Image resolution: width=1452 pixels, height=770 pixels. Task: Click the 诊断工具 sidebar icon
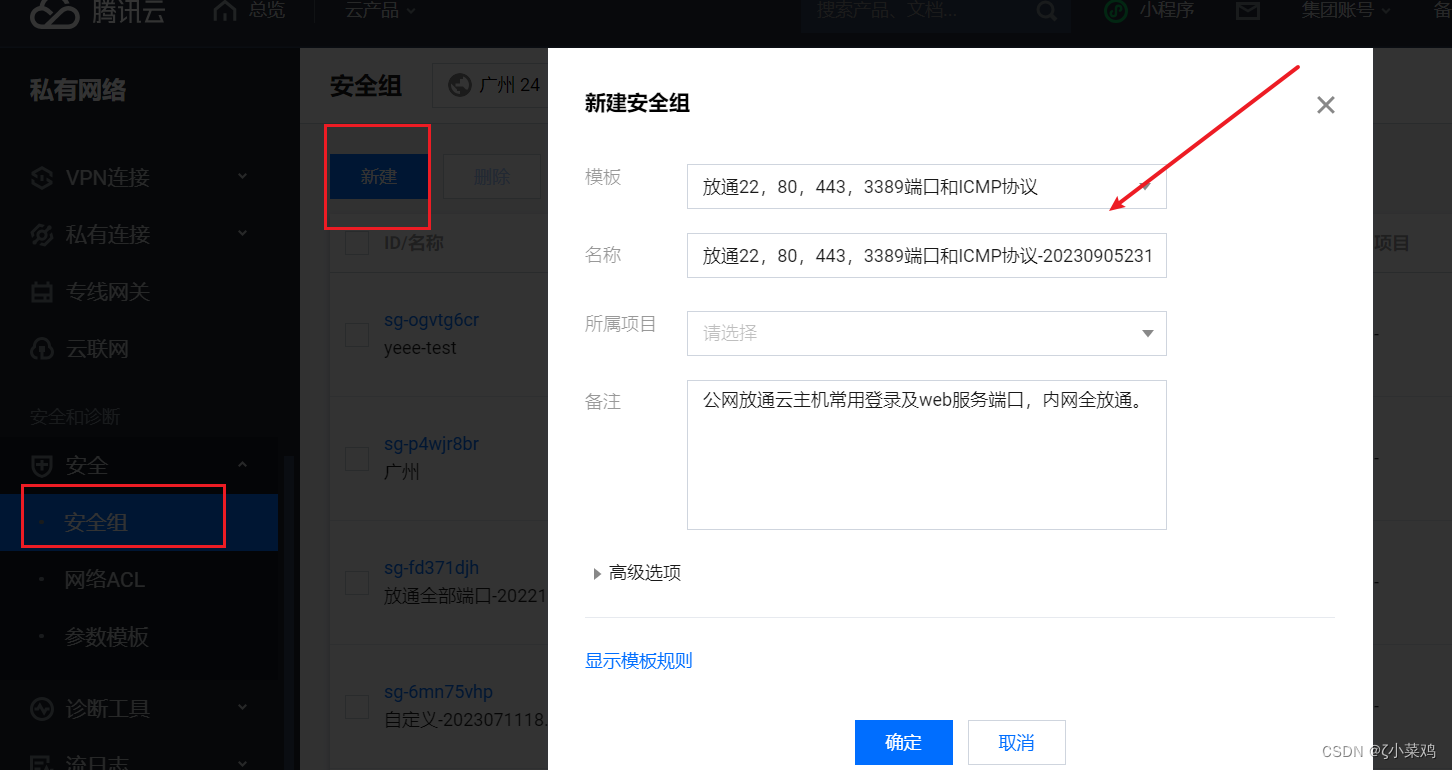(42, 709)
